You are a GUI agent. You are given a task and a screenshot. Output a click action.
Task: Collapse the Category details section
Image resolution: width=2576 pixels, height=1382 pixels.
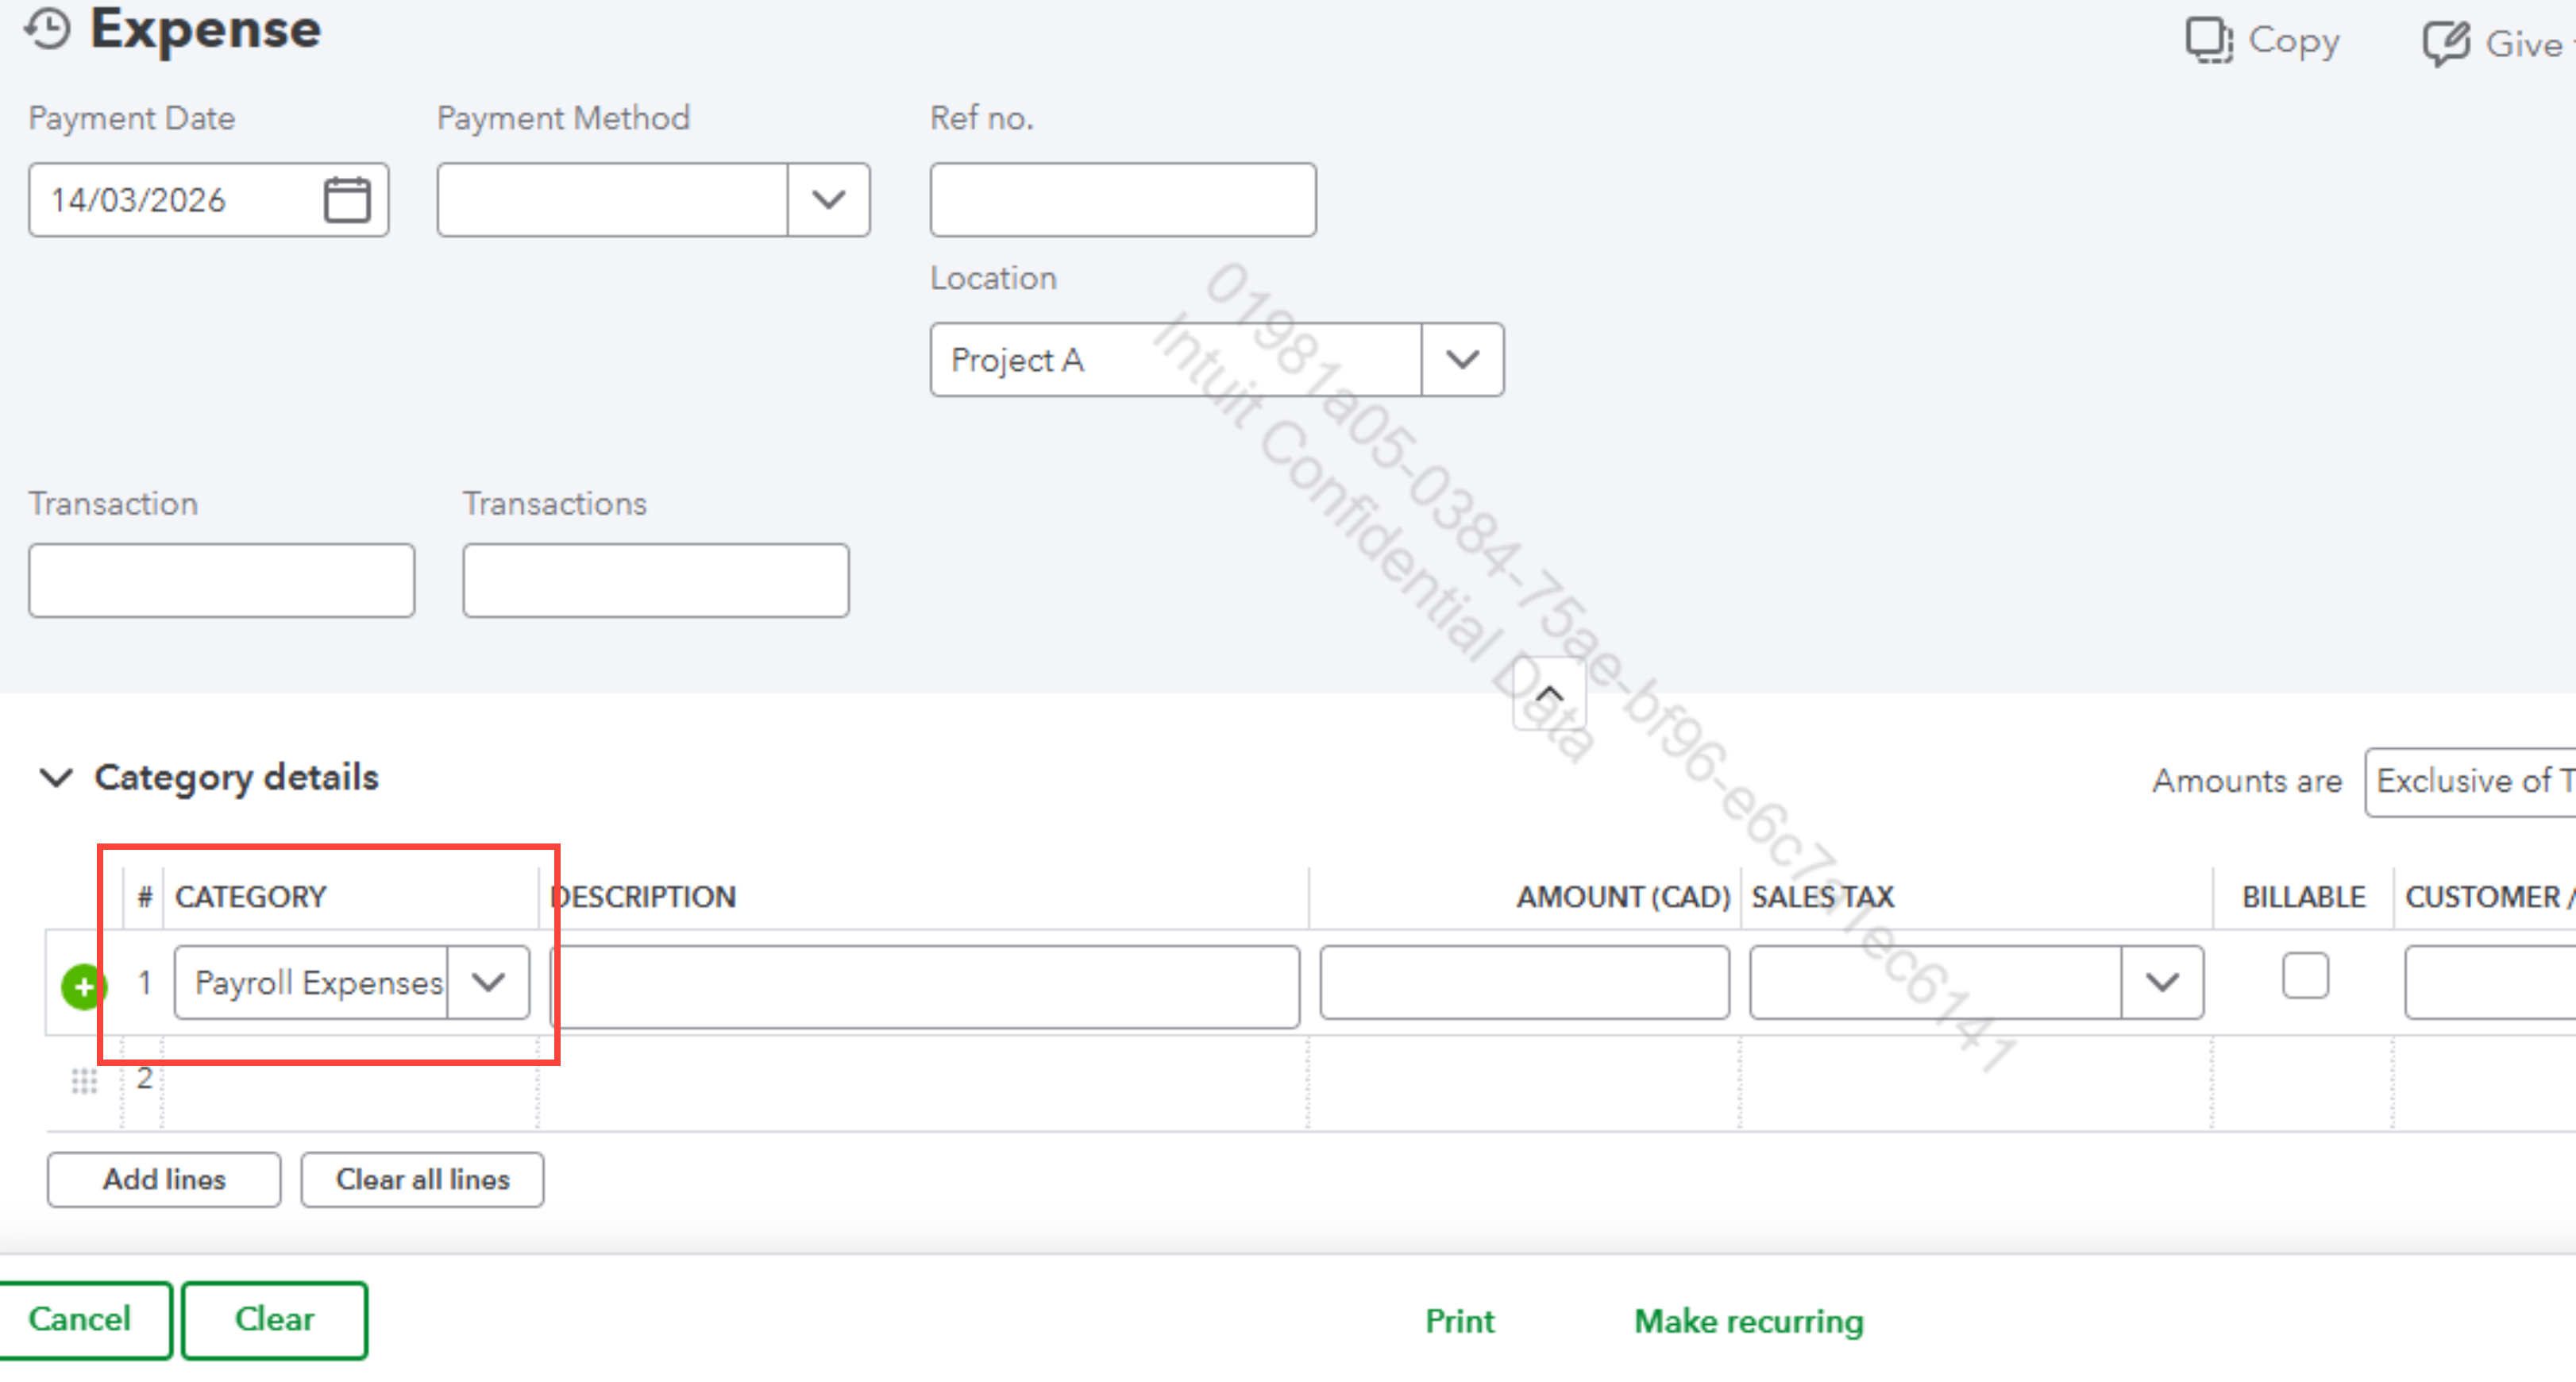point(56,778)
